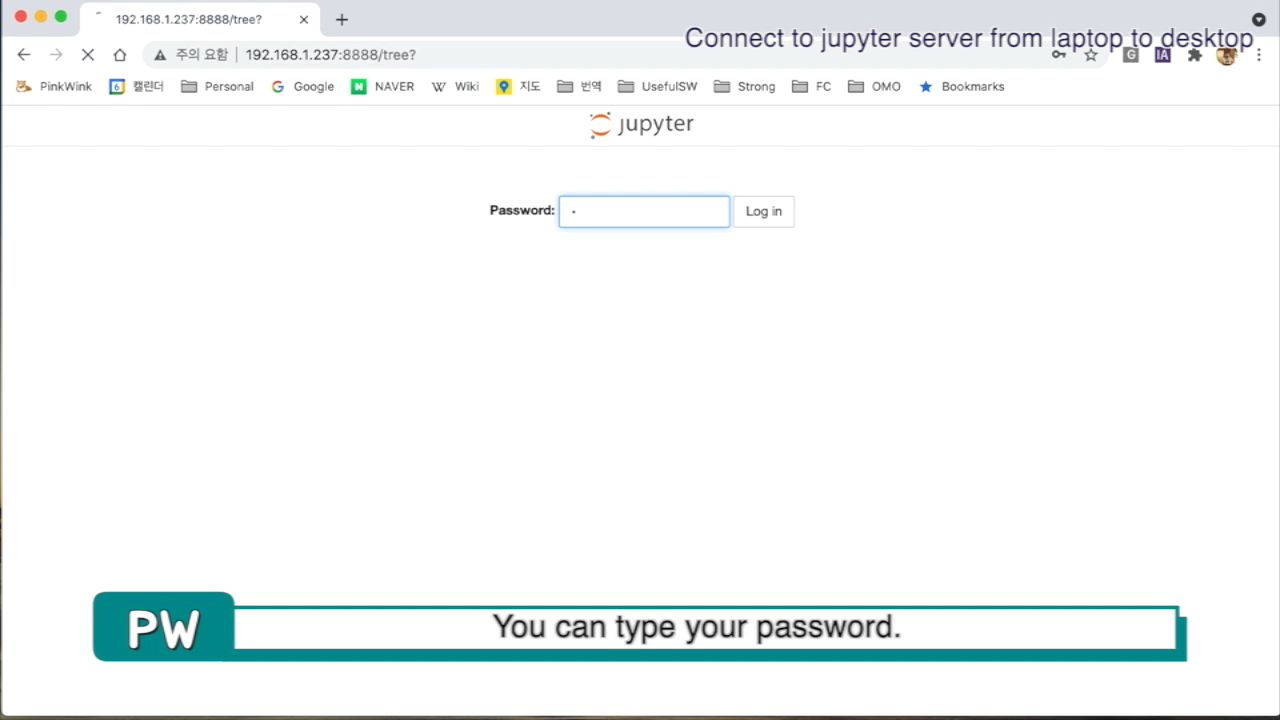Open the Wiki bookmark
The image size is (1280, 720).
pos(455,87)
